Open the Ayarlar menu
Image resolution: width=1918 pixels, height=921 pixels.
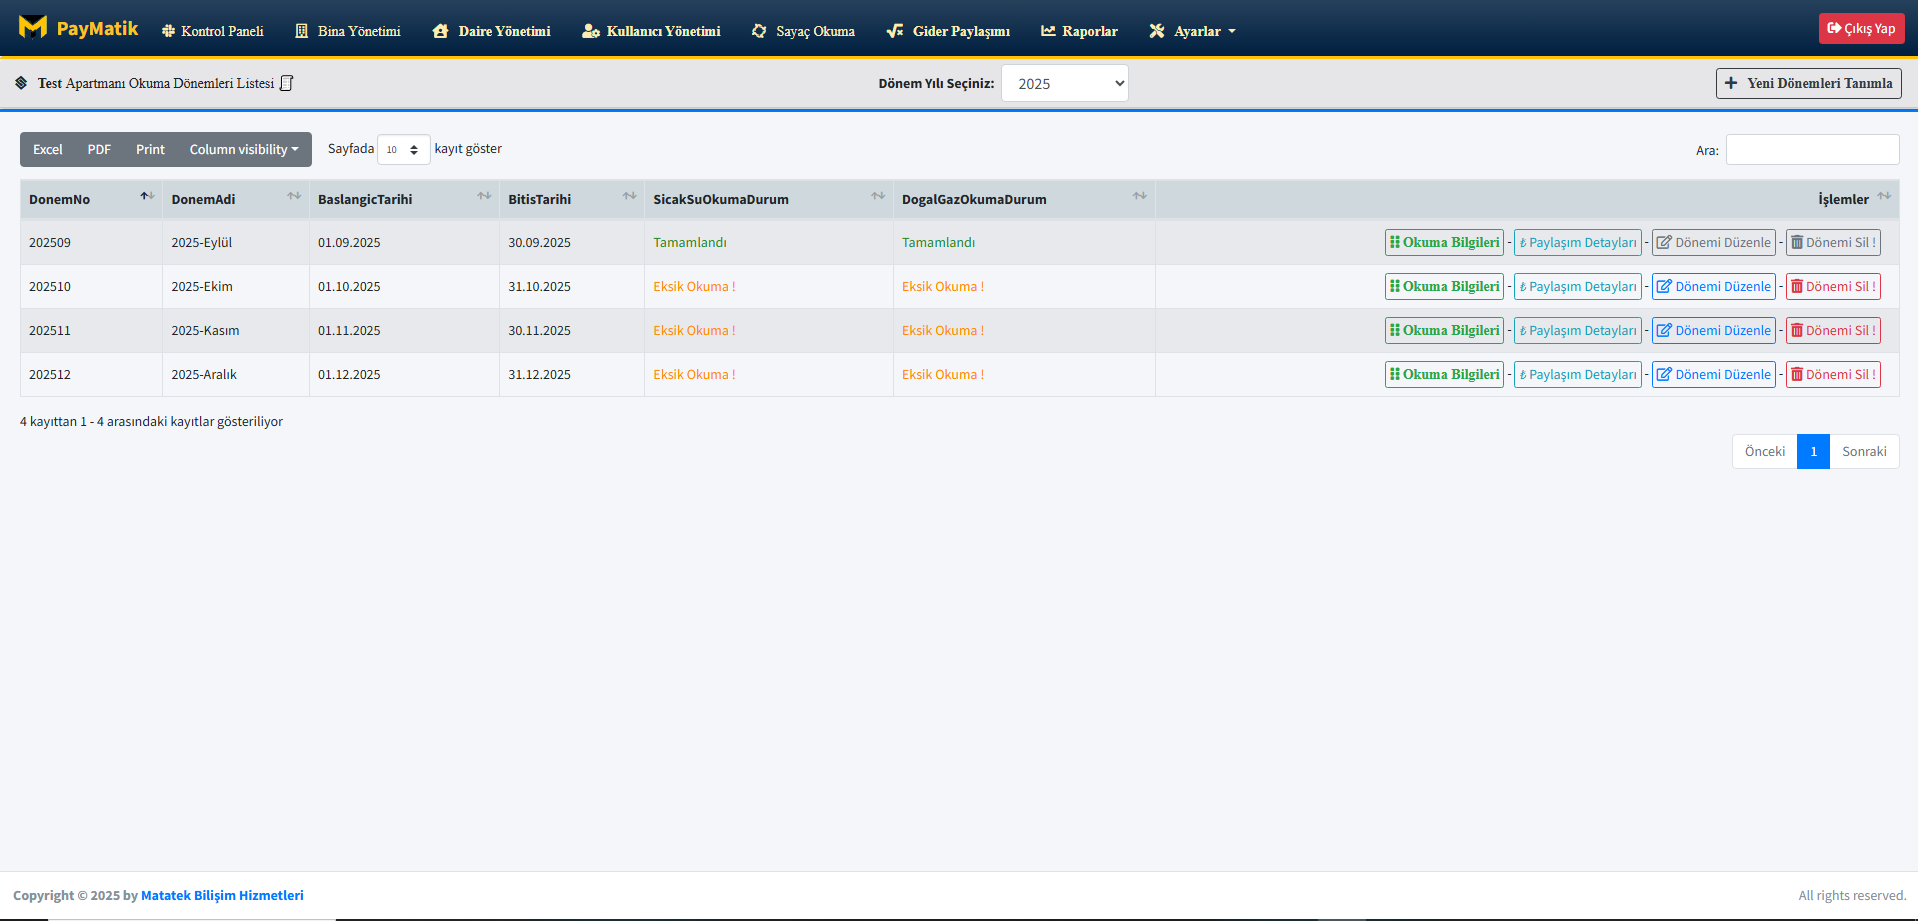pos(1193,31)
